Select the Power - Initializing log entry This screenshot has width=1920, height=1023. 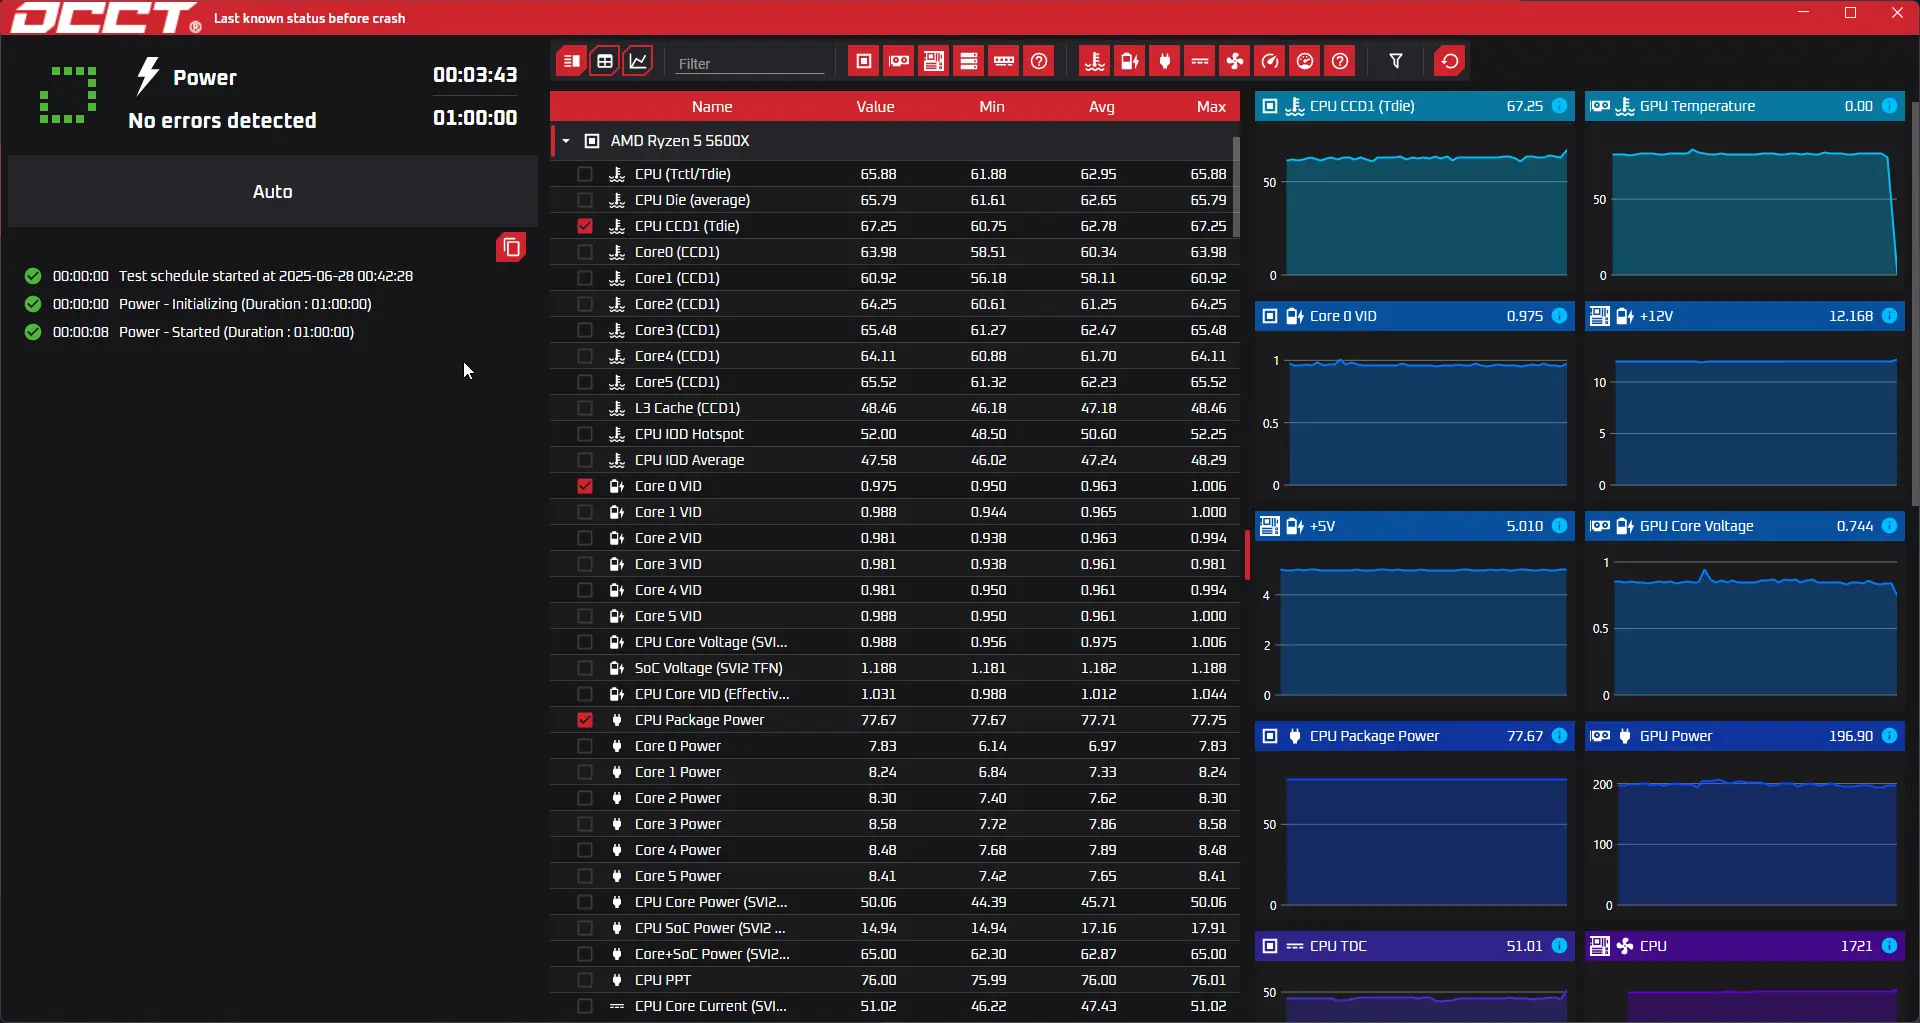198,304
